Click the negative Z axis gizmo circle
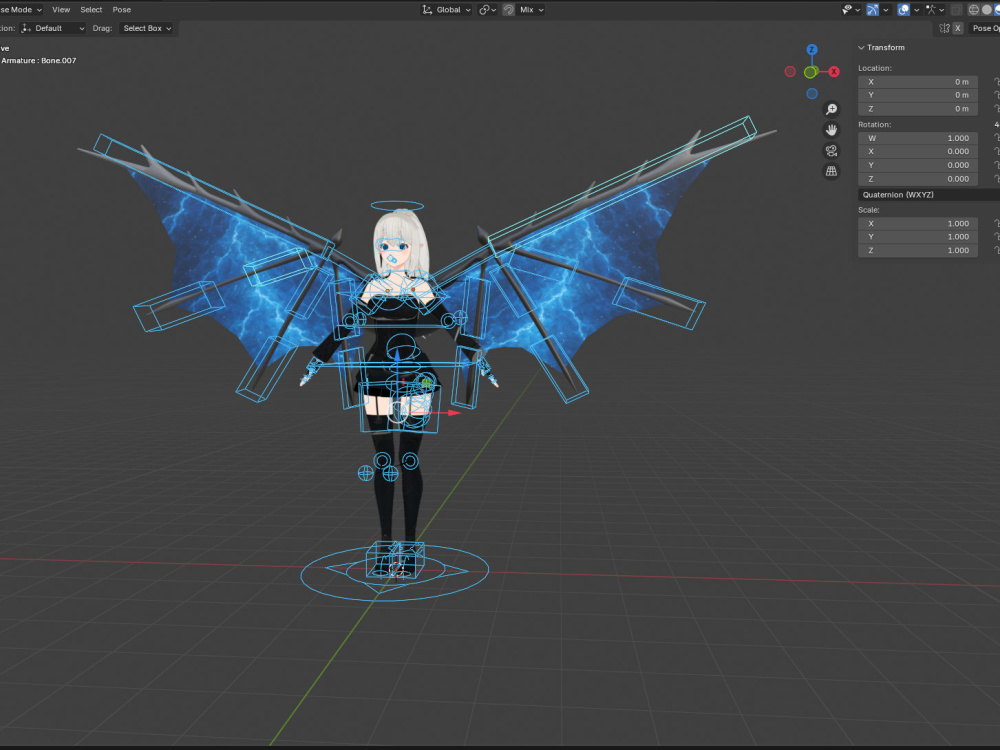 click(x=812, y=94)
